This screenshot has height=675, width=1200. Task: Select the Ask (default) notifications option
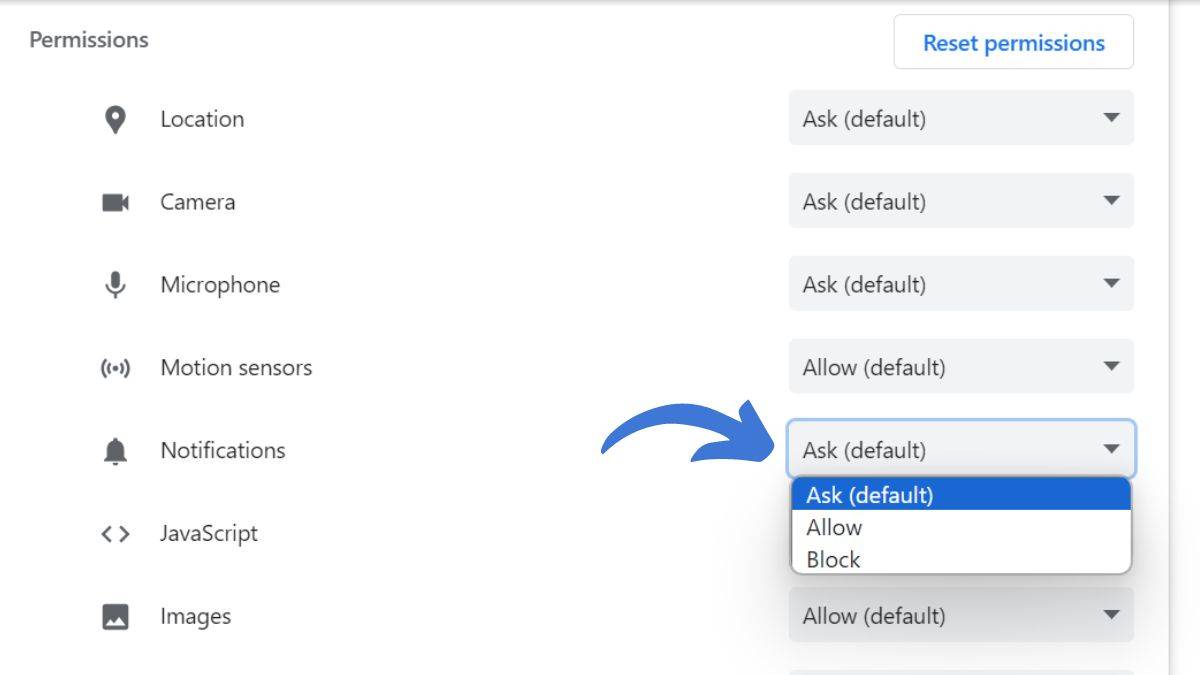tap(870, 495)
